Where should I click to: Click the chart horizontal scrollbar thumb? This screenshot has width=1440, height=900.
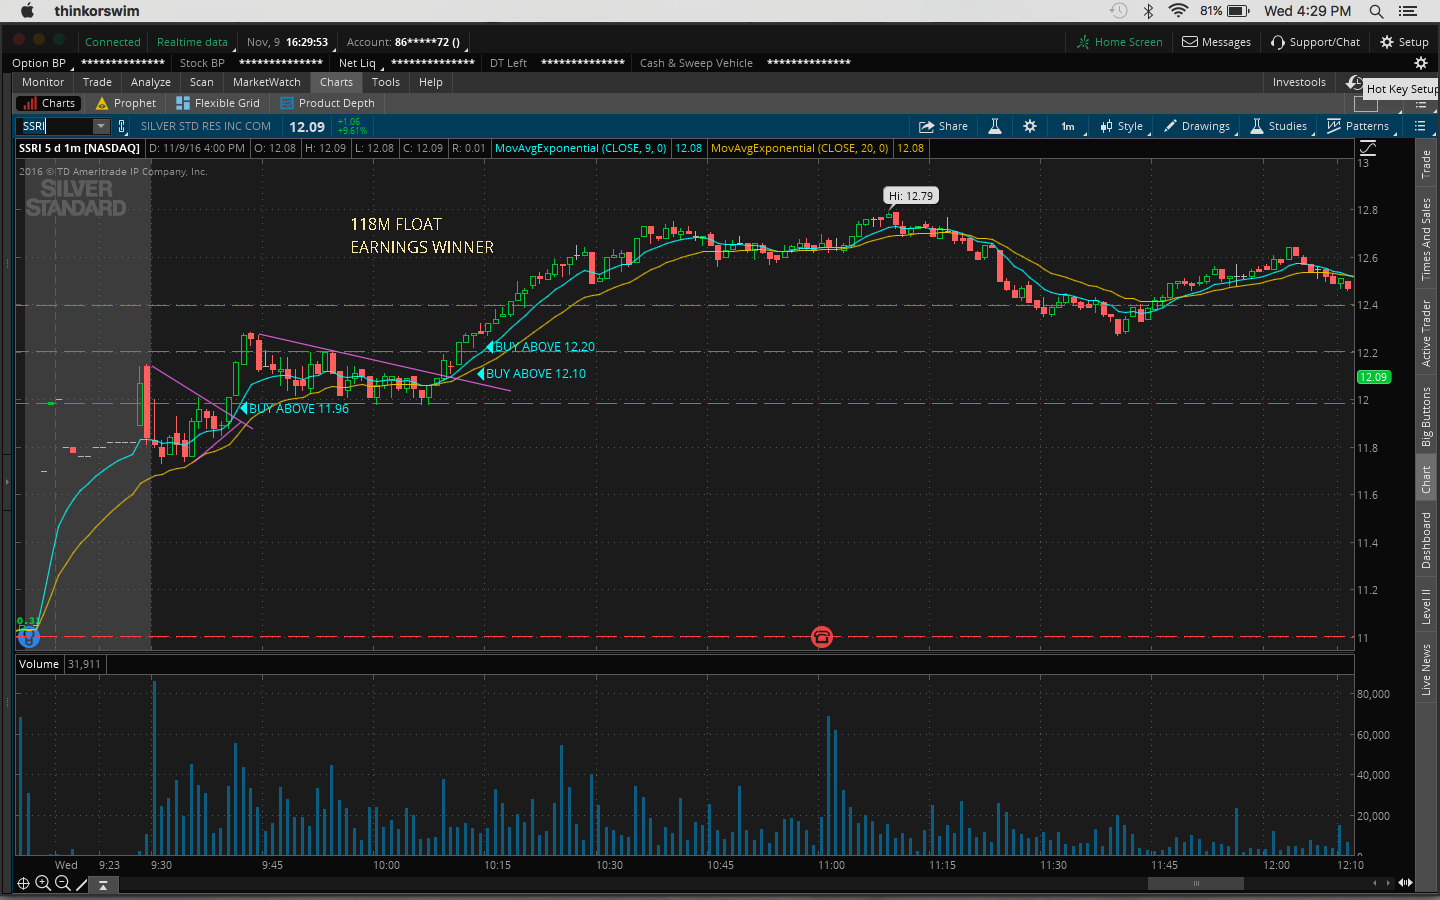click(1196, 883)
